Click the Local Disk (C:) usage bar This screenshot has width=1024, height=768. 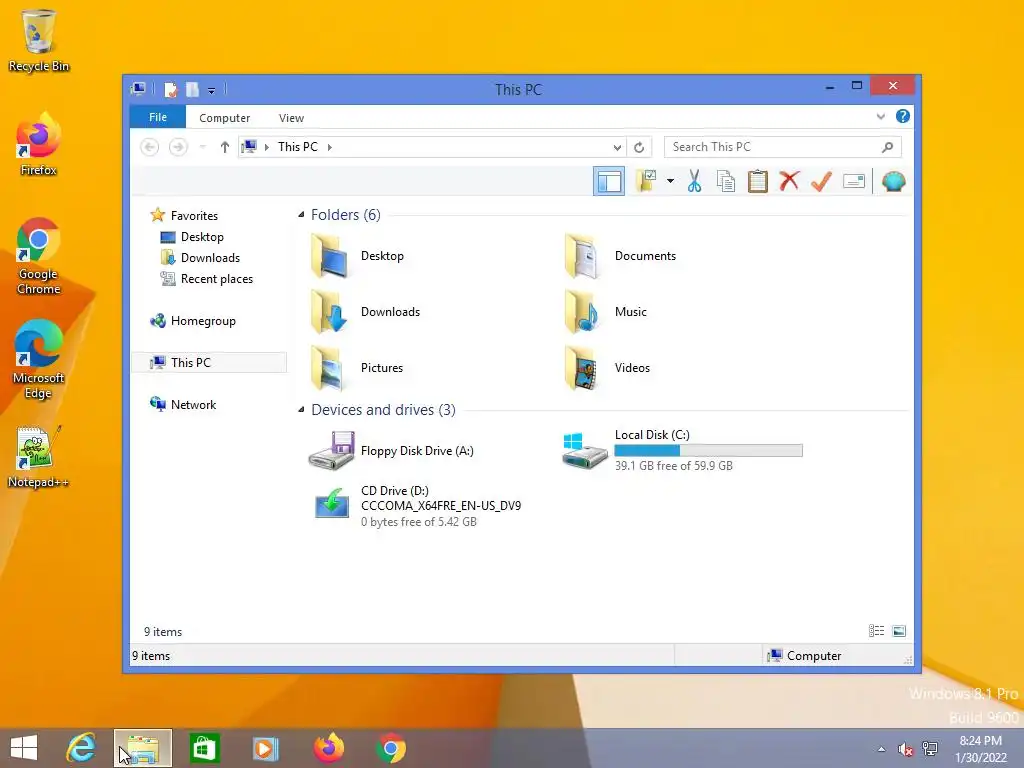pos(709,451)
